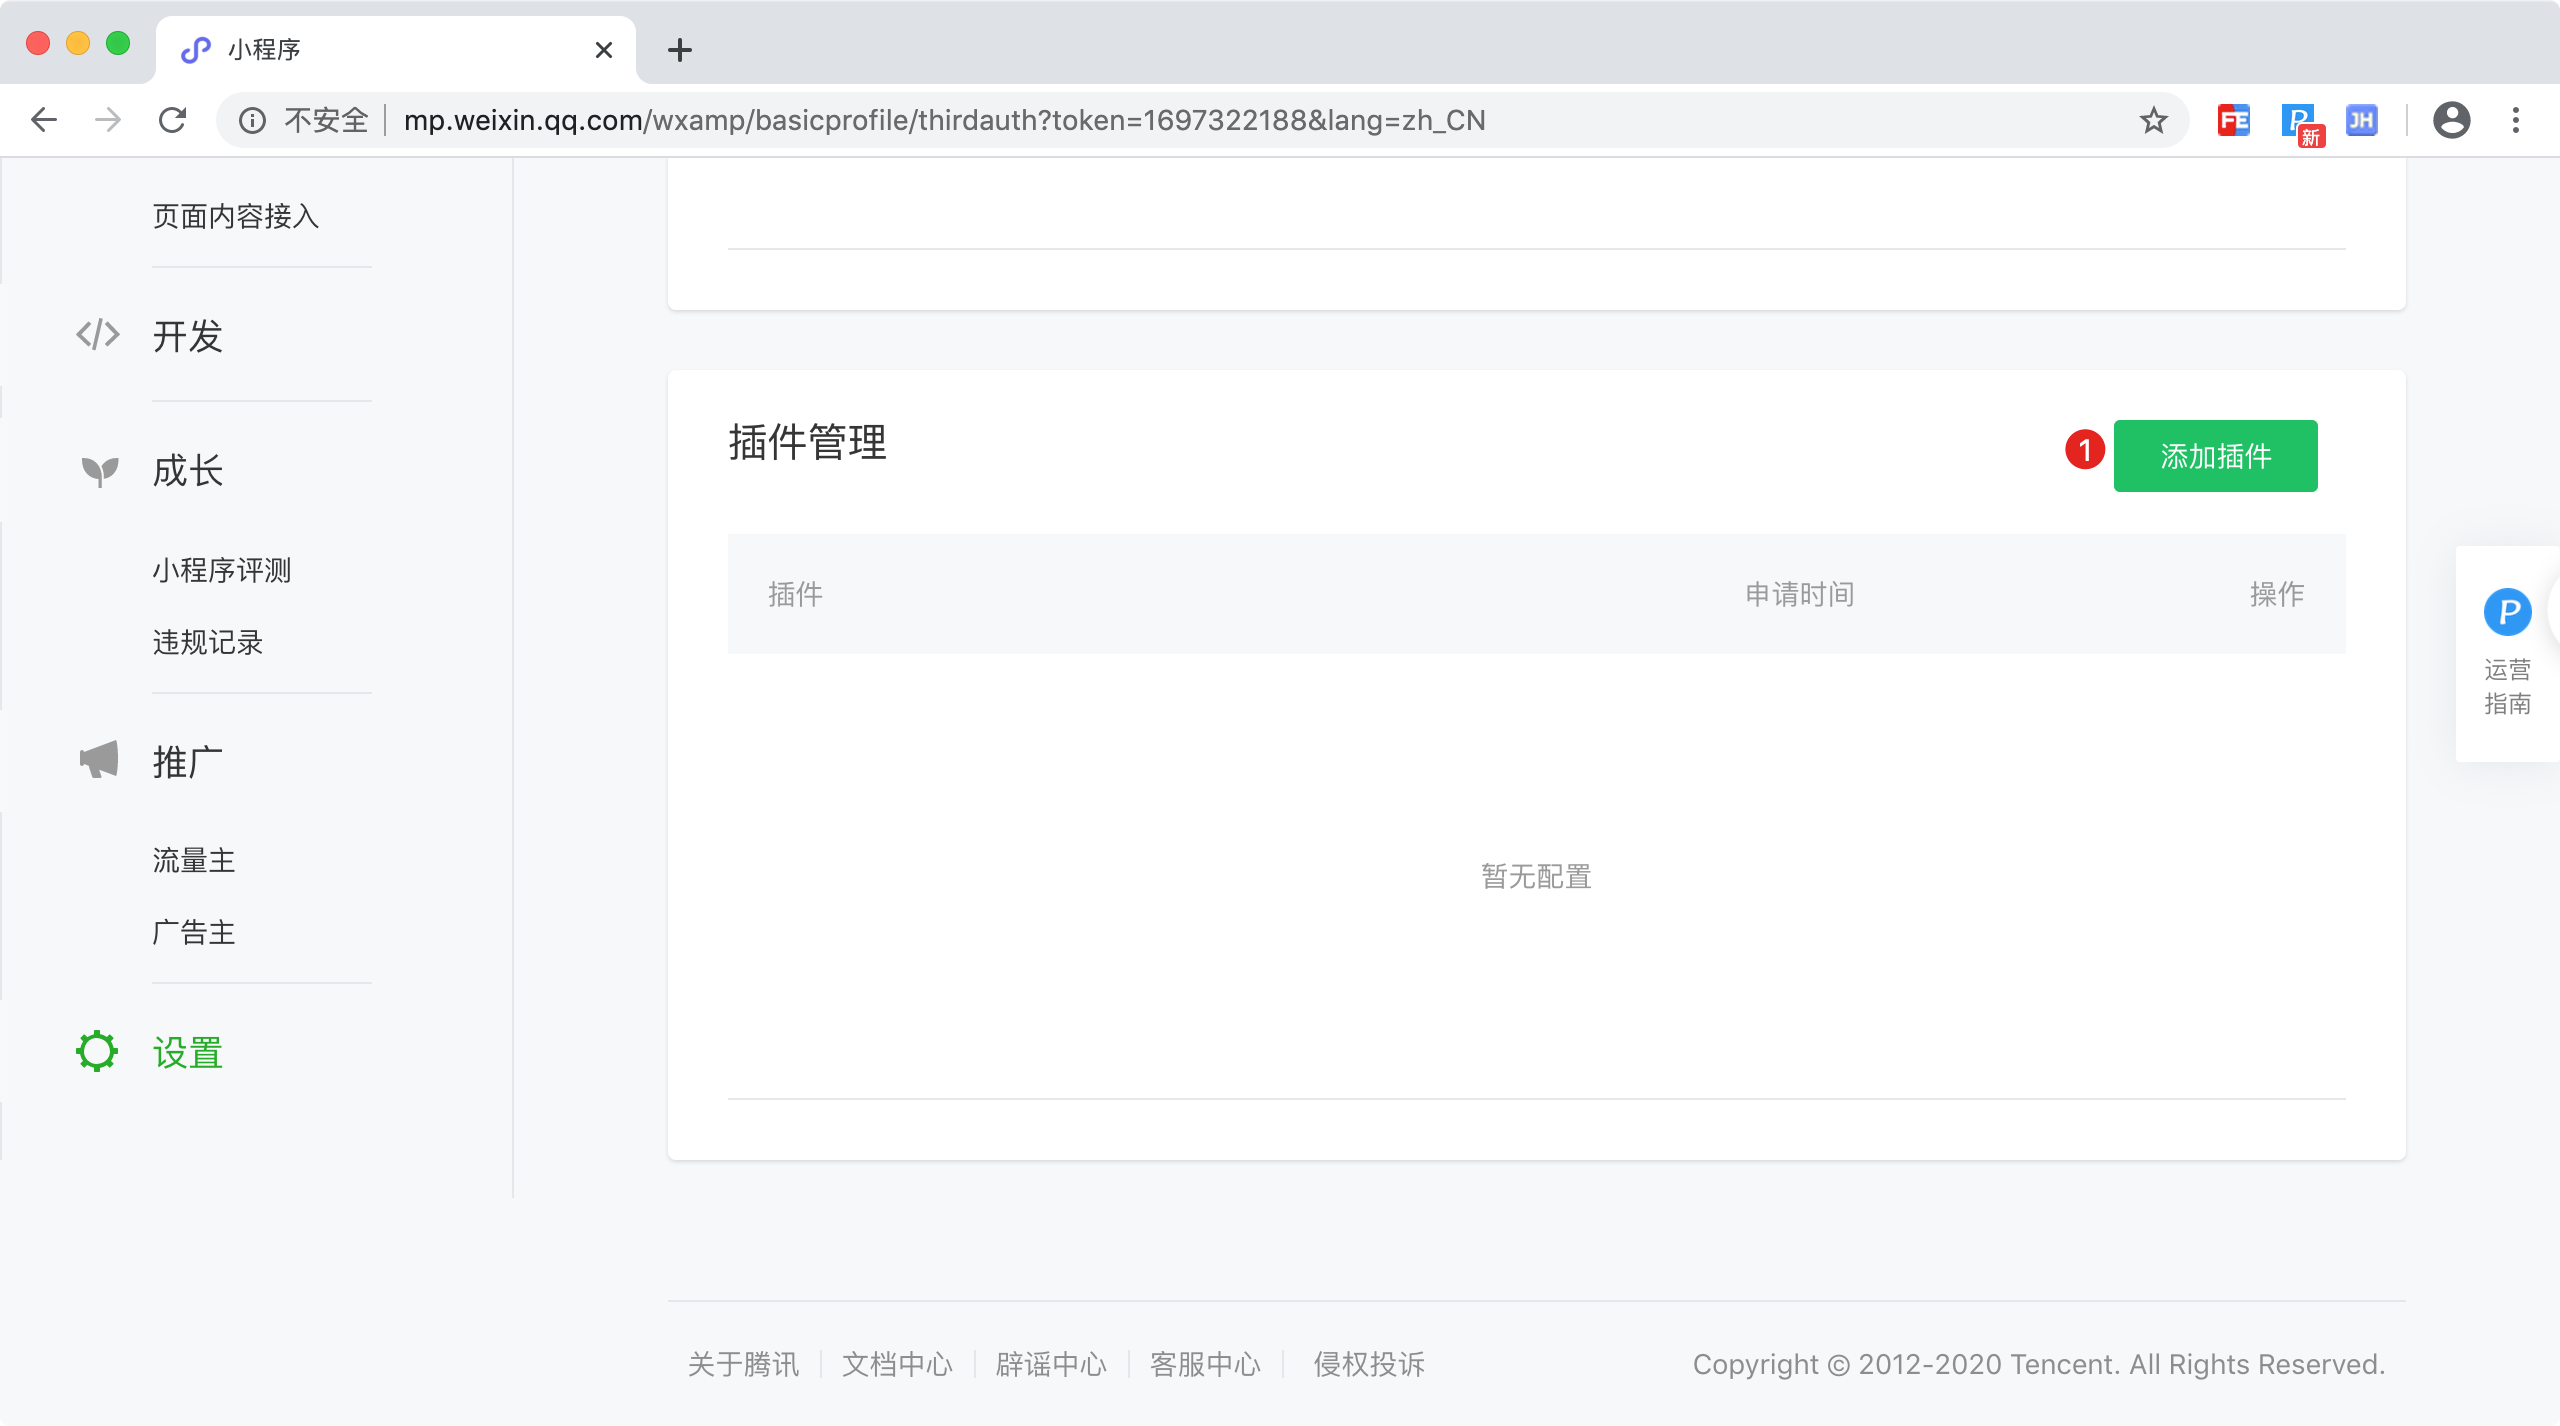Open 广告主 sidebar entry

coord(194,932)
